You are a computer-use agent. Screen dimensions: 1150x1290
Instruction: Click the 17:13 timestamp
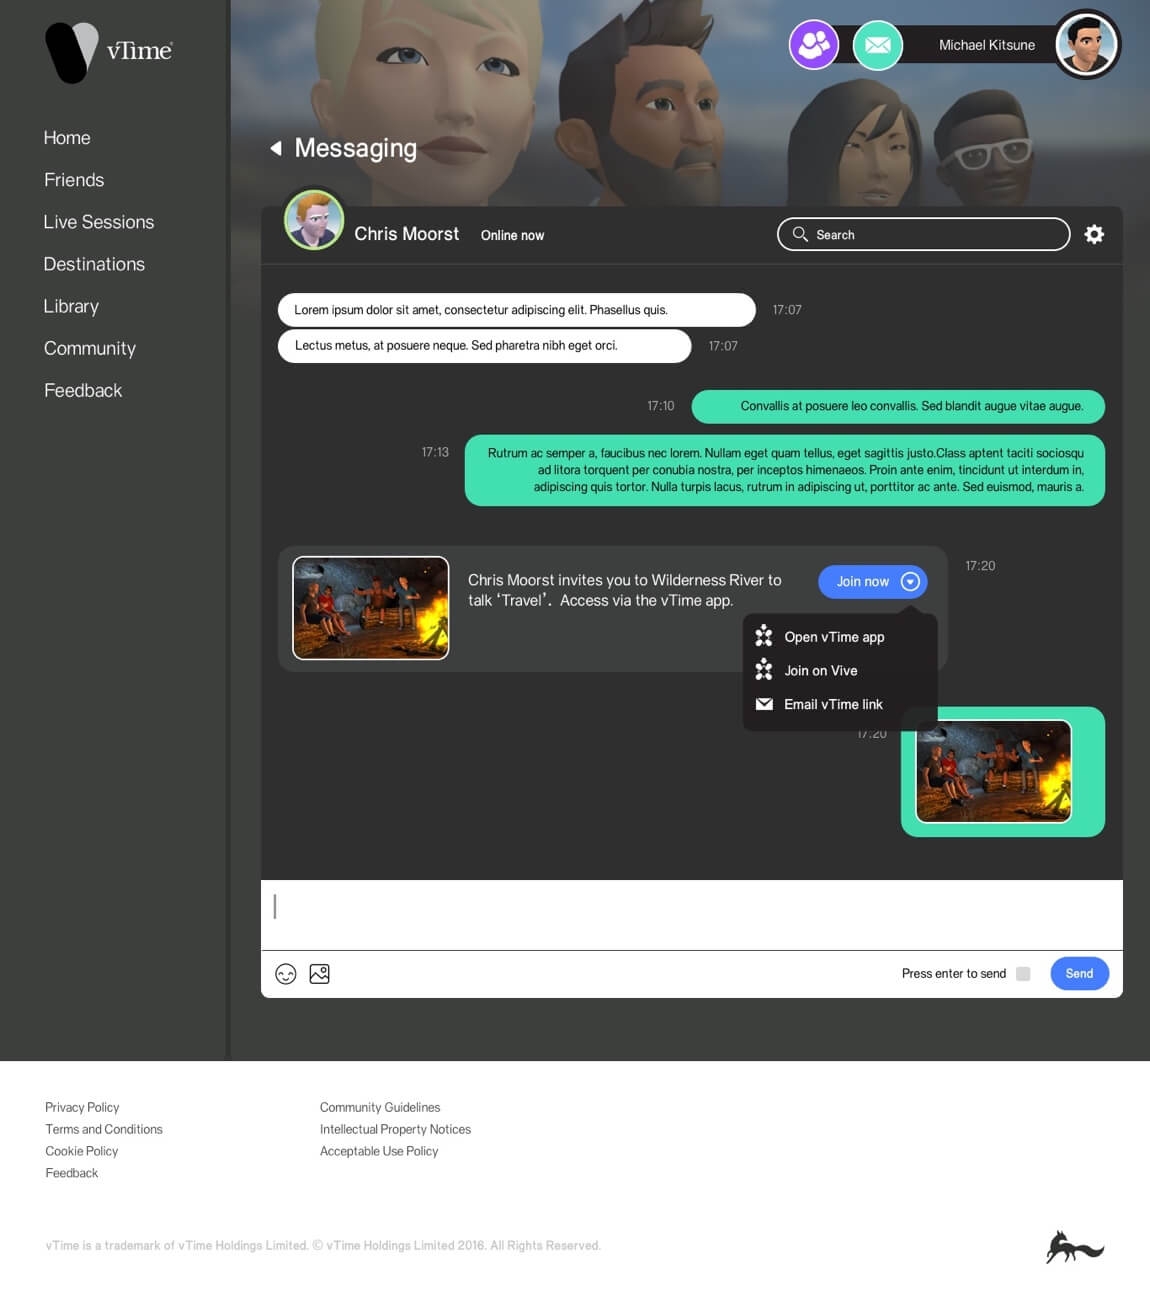435,452
